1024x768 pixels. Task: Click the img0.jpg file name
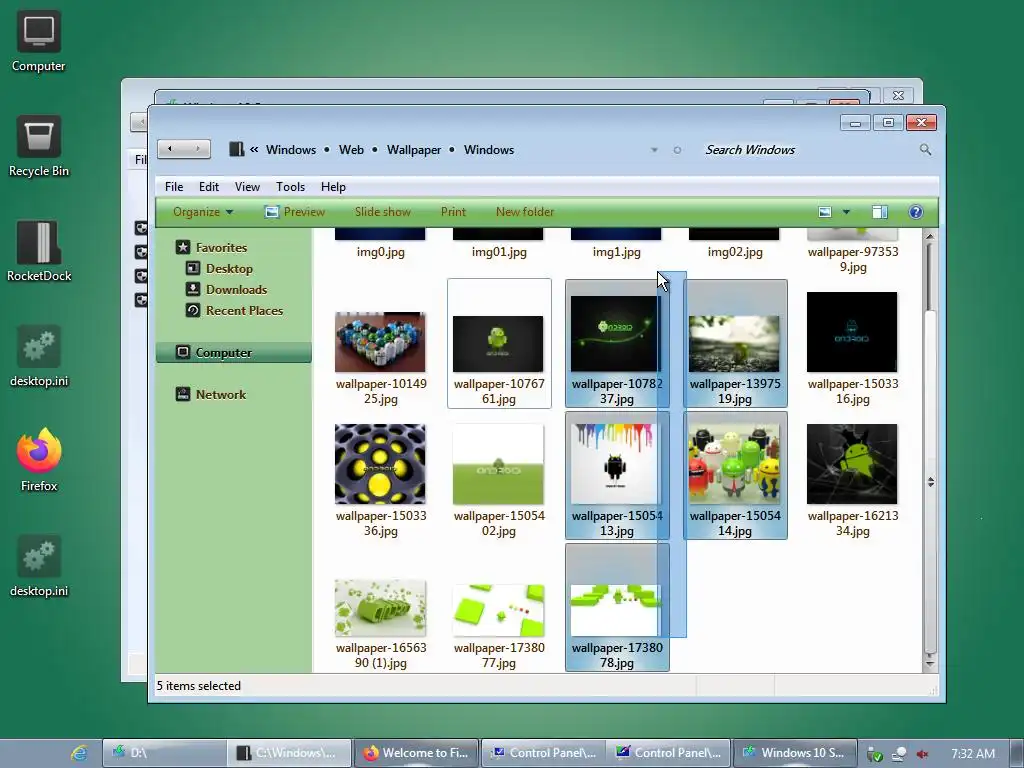(381, 252)
